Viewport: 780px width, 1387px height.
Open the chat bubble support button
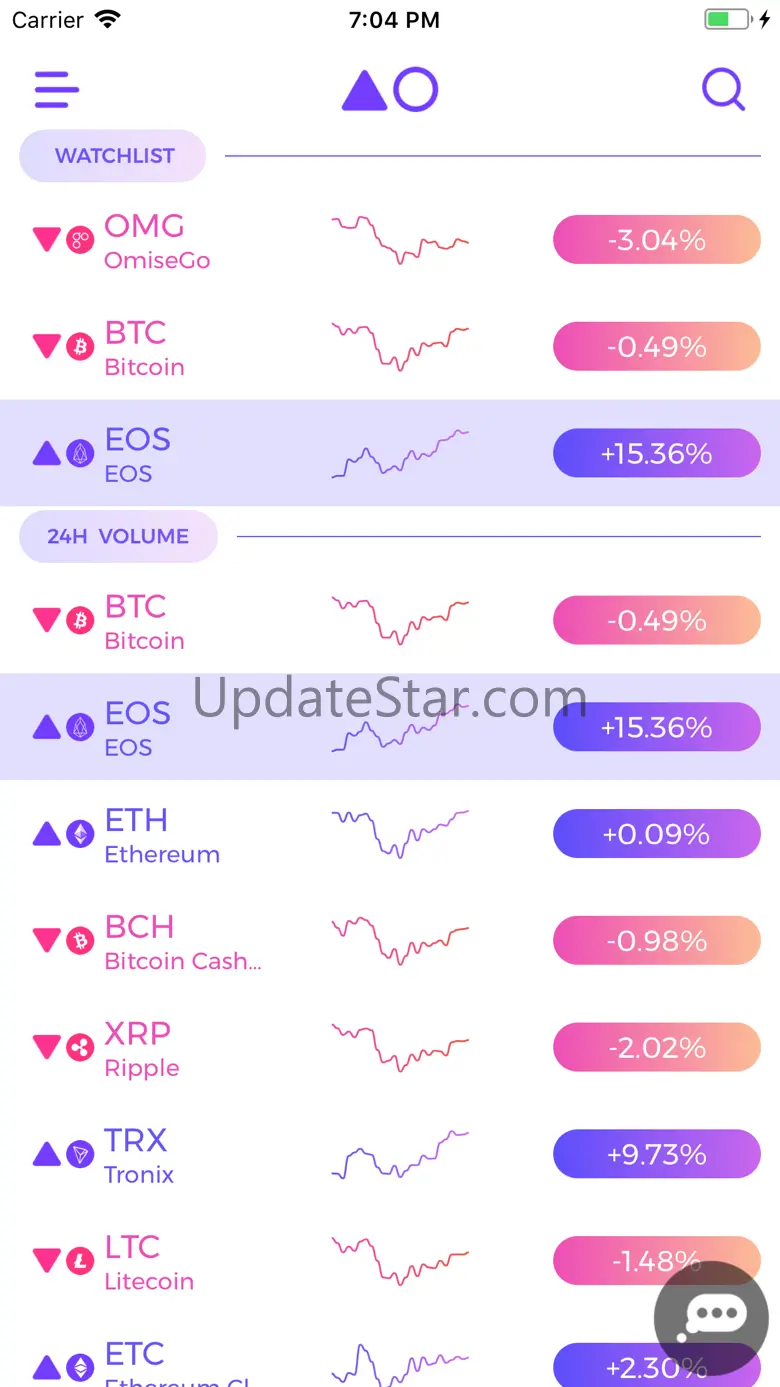tap(711, 1318)
